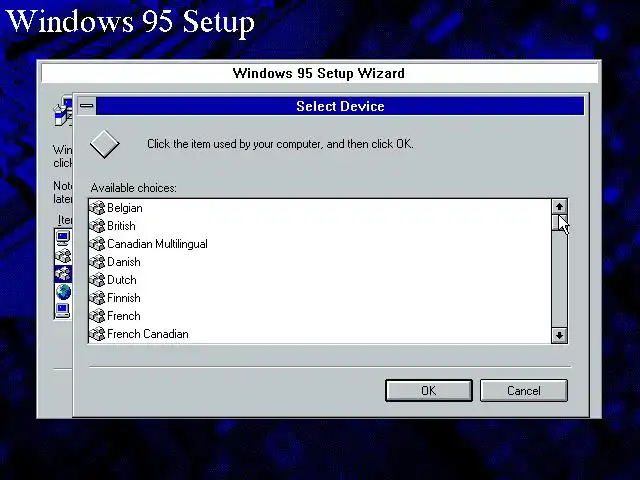Viewport: 640px width, 480px height.
Task: Click OK to confirm device selection
Action: tap(429, 391)
